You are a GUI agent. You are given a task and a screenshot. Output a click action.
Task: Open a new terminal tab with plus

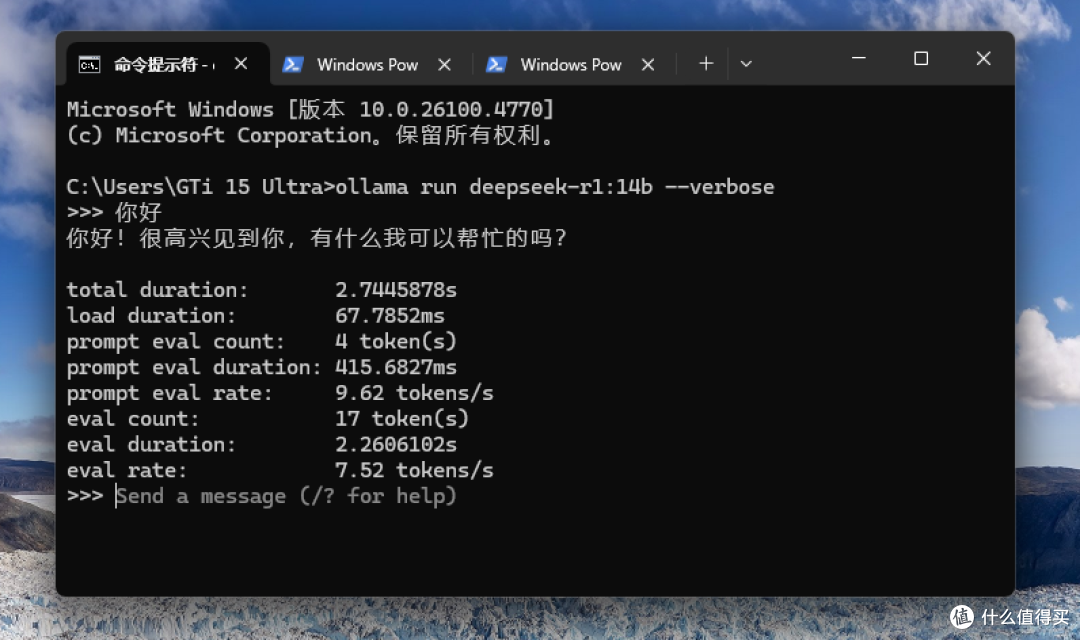pyautogui.click(x=706, y=64)
